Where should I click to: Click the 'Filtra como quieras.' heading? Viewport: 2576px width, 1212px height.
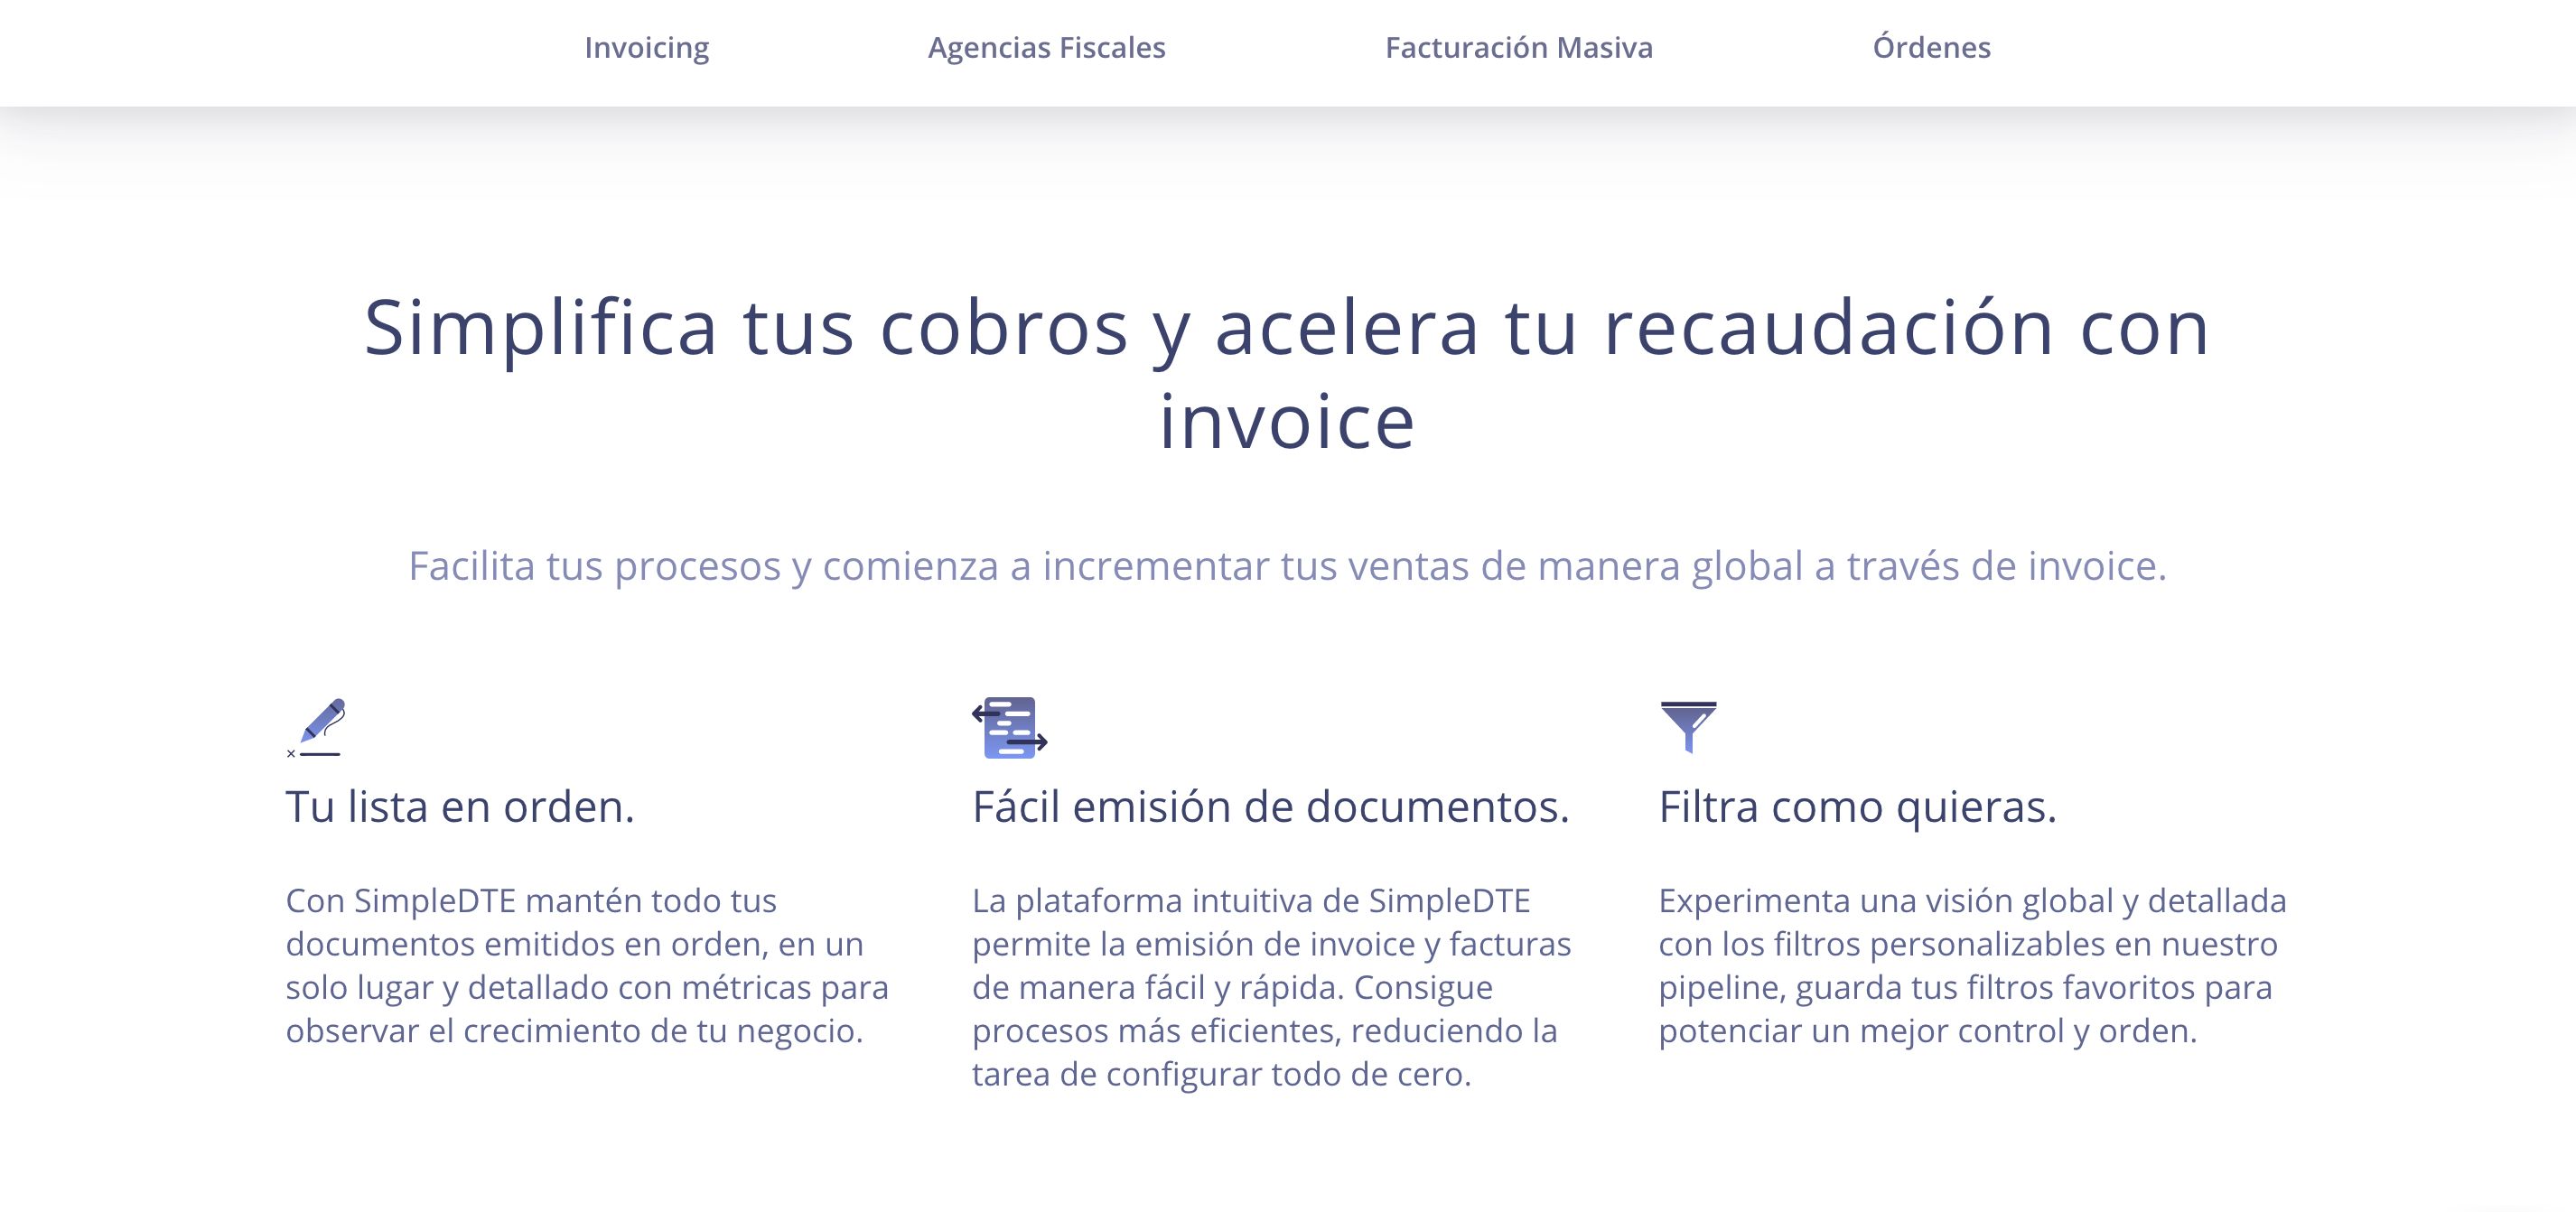pyautogui.click(x=1857, y=806)
